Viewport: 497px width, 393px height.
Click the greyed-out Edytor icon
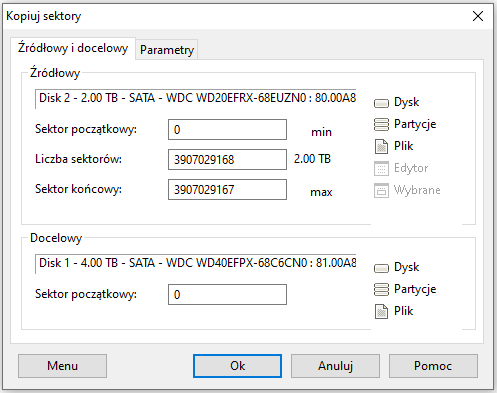[381, 168]
